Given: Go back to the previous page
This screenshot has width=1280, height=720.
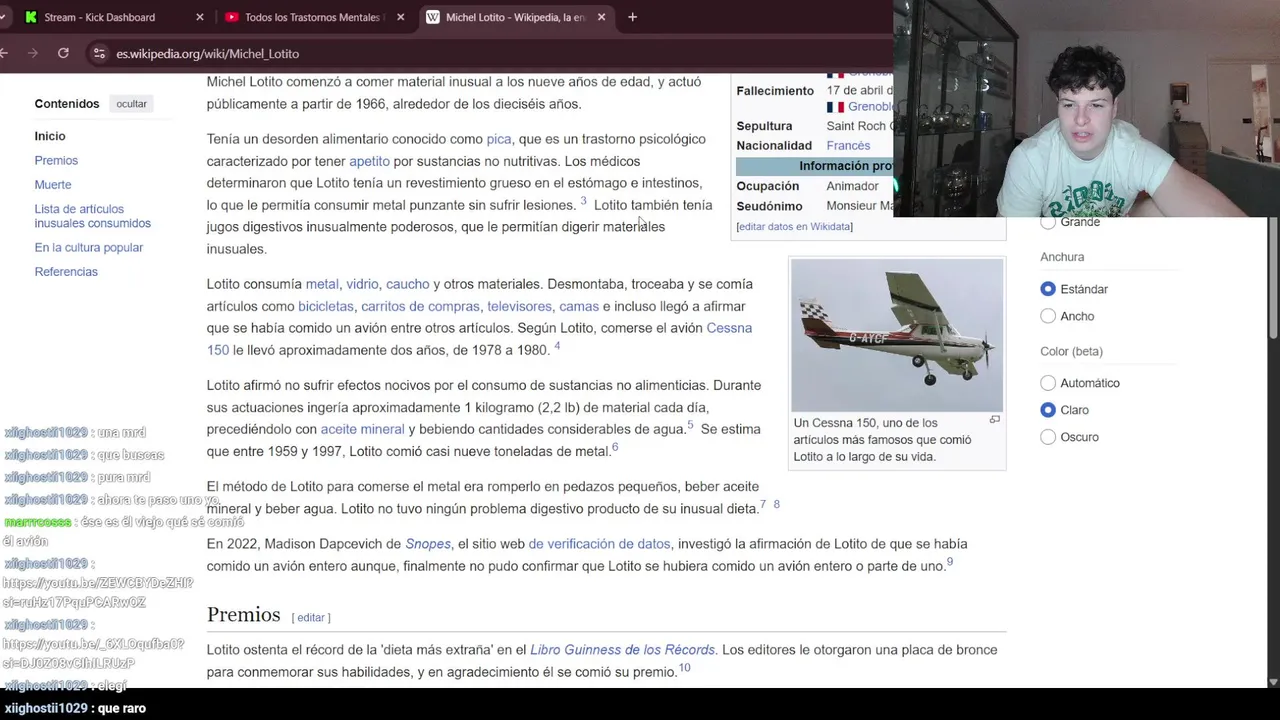Looking at the screenshot, I should 5,53.
